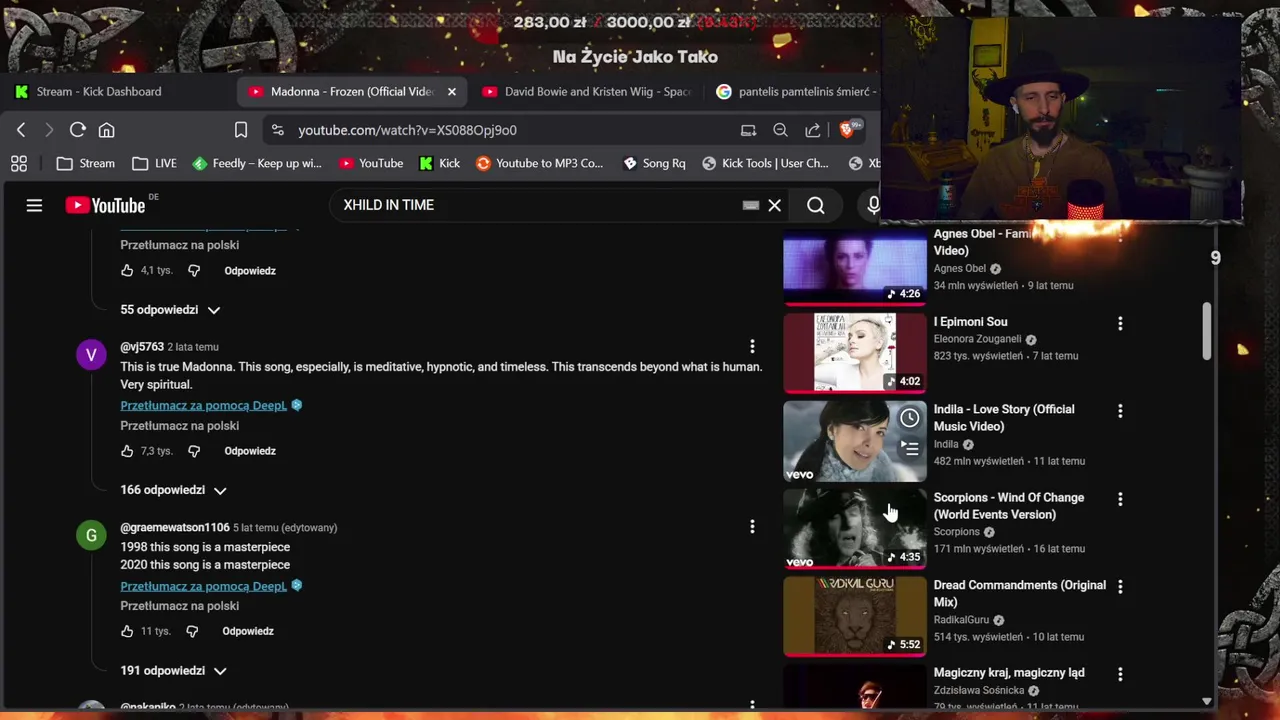The image size is (1280, 720).
Task: Close the Madonna - Frozen tab
Action: (x=451, y=91)
